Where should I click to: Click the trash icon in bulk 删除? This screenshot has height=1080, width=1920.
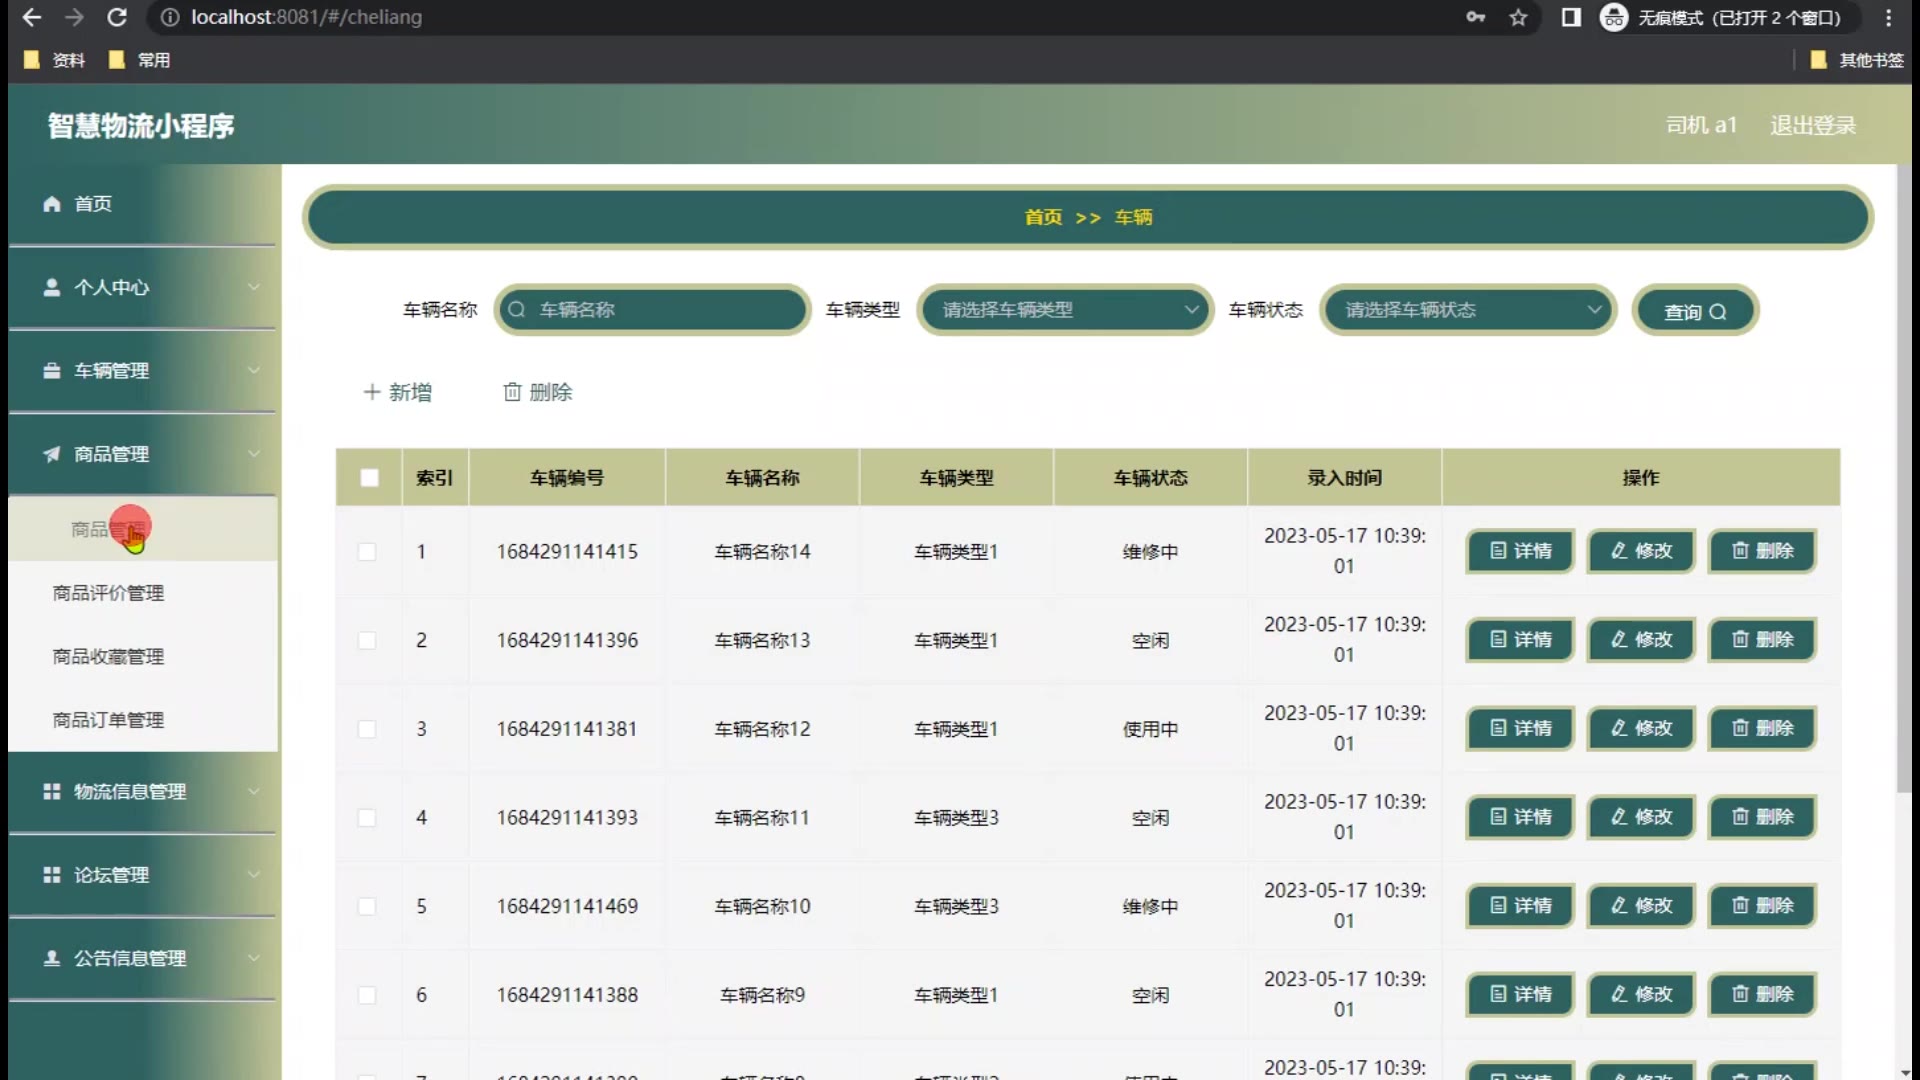512,392
